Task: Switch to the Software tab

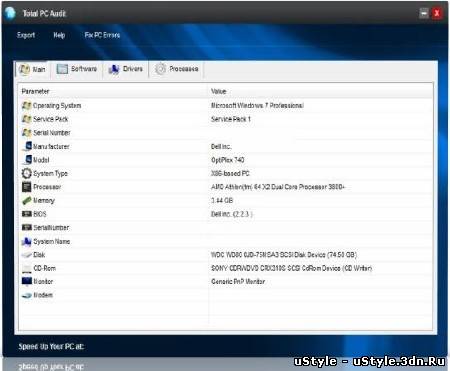Action: [x=77, y=69]
